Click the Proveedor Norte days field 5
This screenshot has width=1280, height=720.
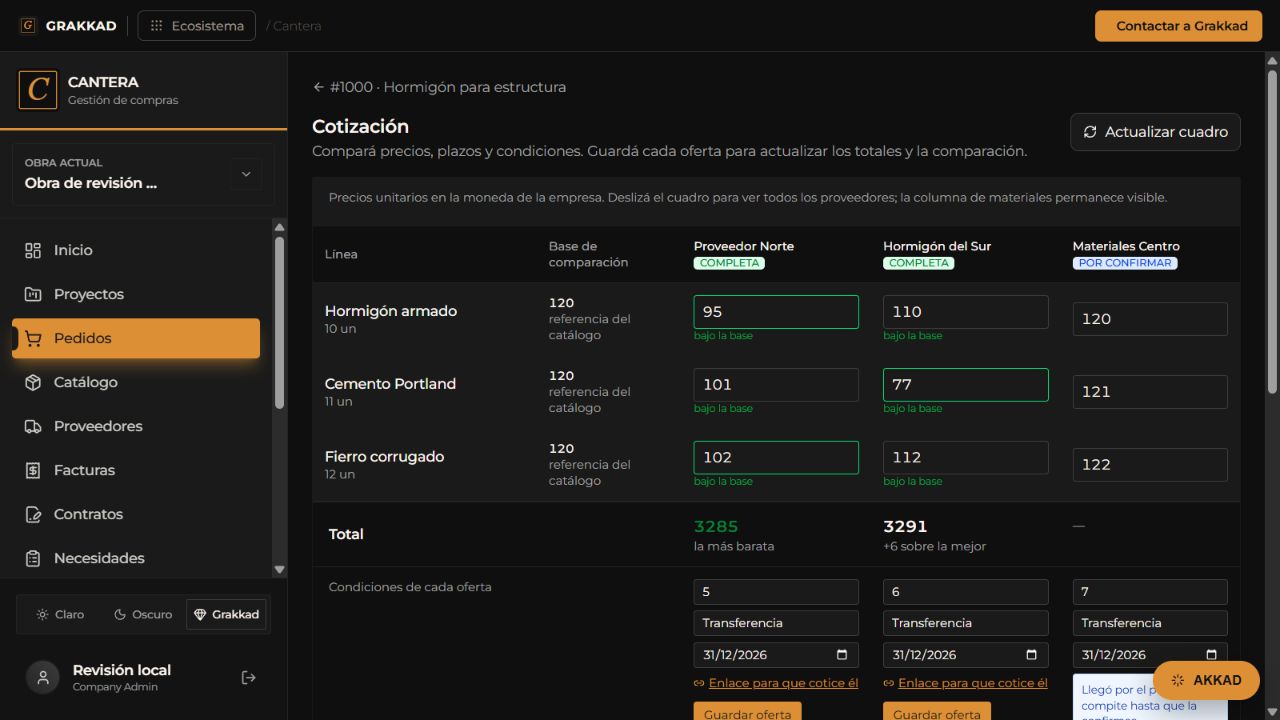coord(776,592)
